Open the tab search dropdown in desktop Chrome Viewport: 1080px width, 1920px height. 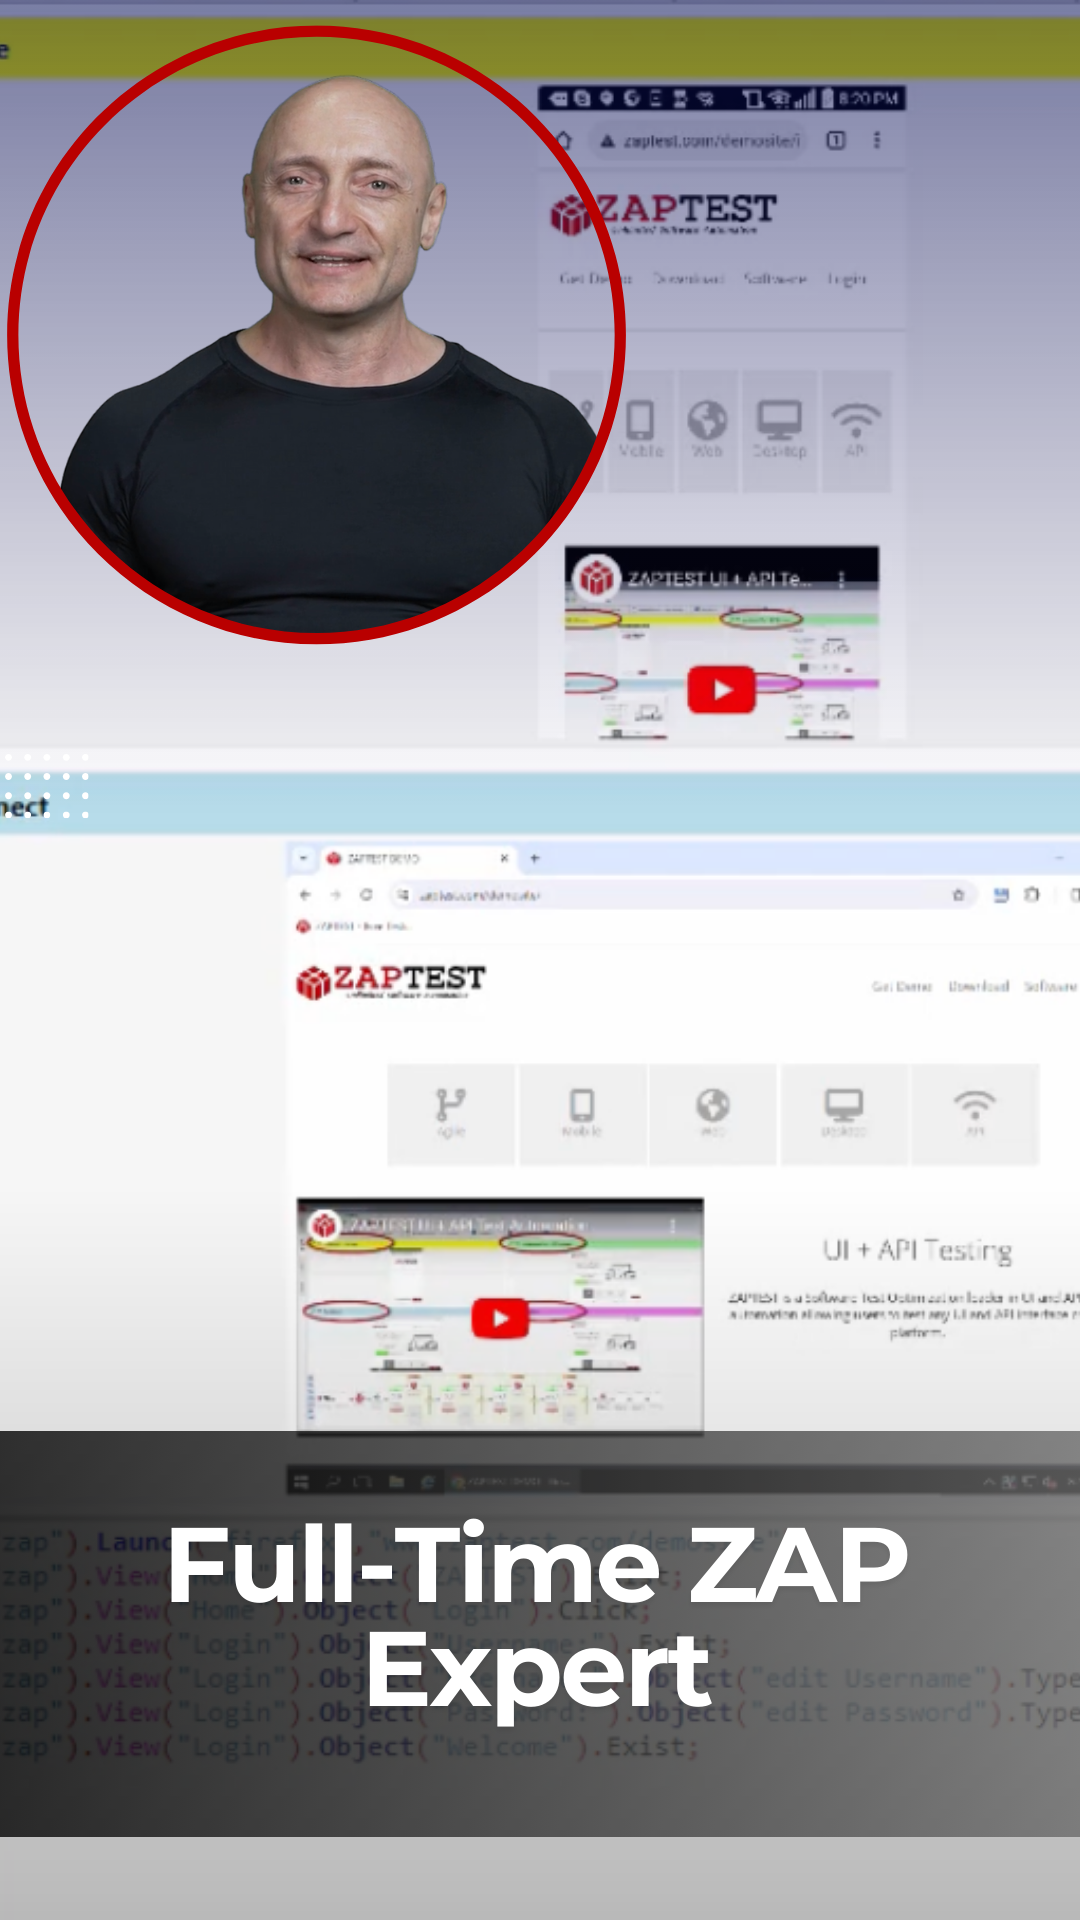click(x=303, y=858)
